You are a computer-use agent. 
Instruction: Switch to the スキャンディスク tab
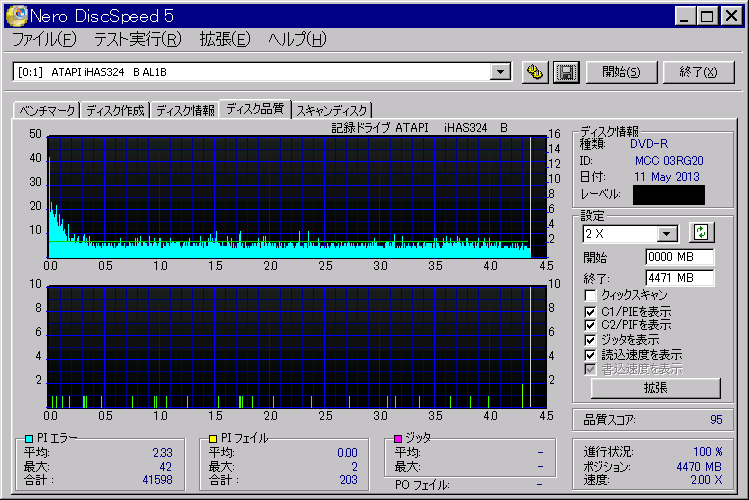click(x=332, y=110)
